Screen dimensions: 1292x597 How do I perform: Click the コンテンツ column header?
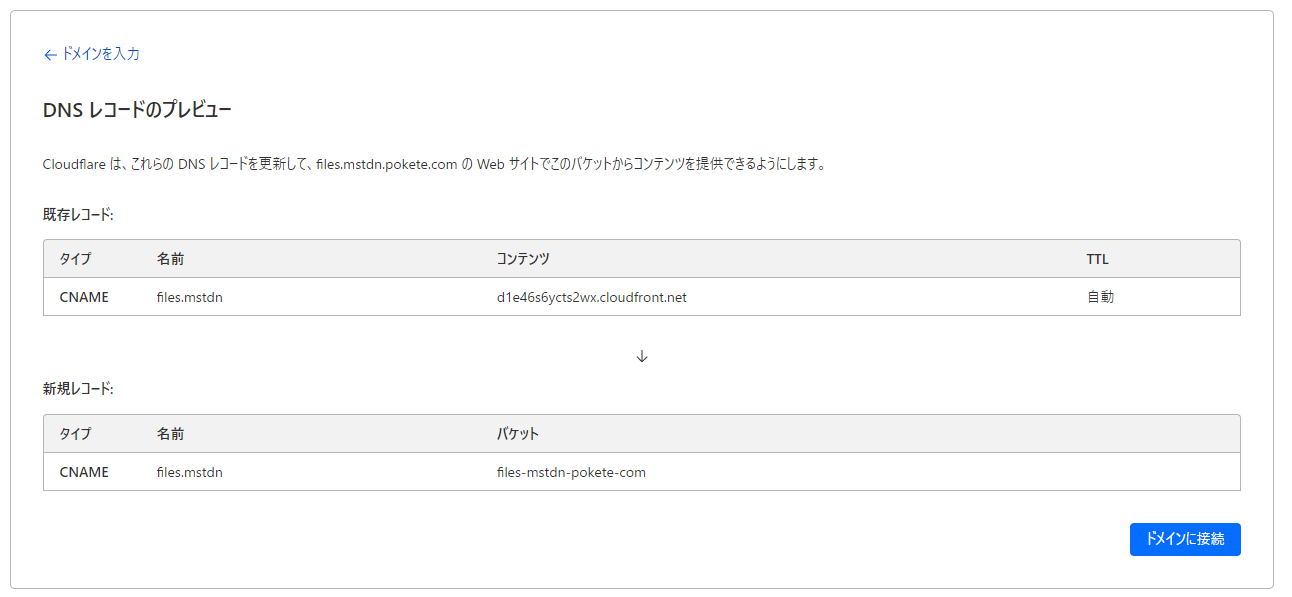click(x=523, y=259)
